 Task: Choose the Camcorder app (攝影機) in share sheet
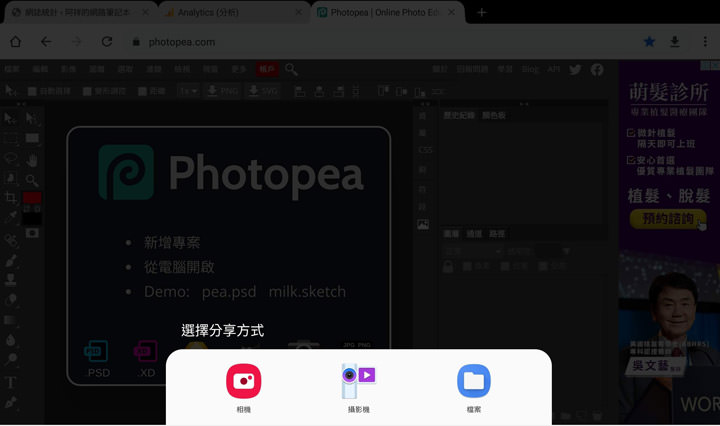coord(359,388)
